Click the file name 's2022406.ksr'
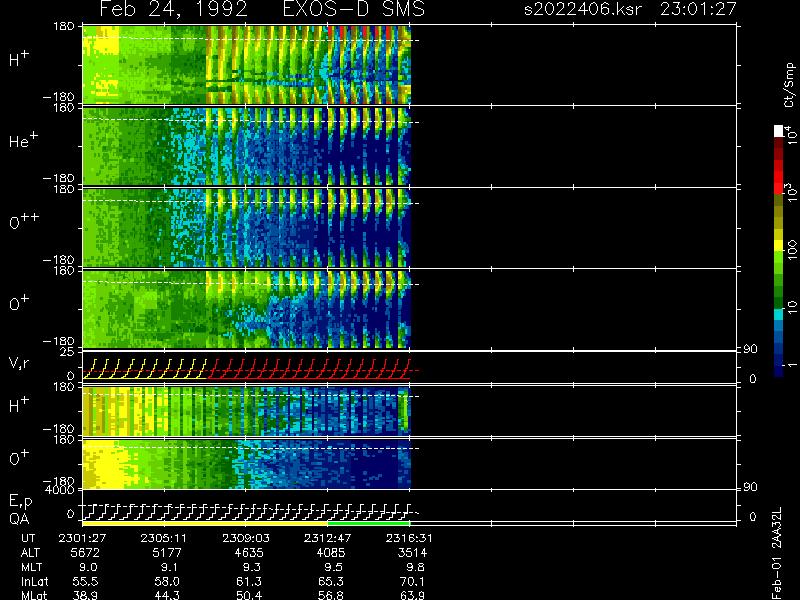The height and width of the screenshot is (600, 800). 583,9
